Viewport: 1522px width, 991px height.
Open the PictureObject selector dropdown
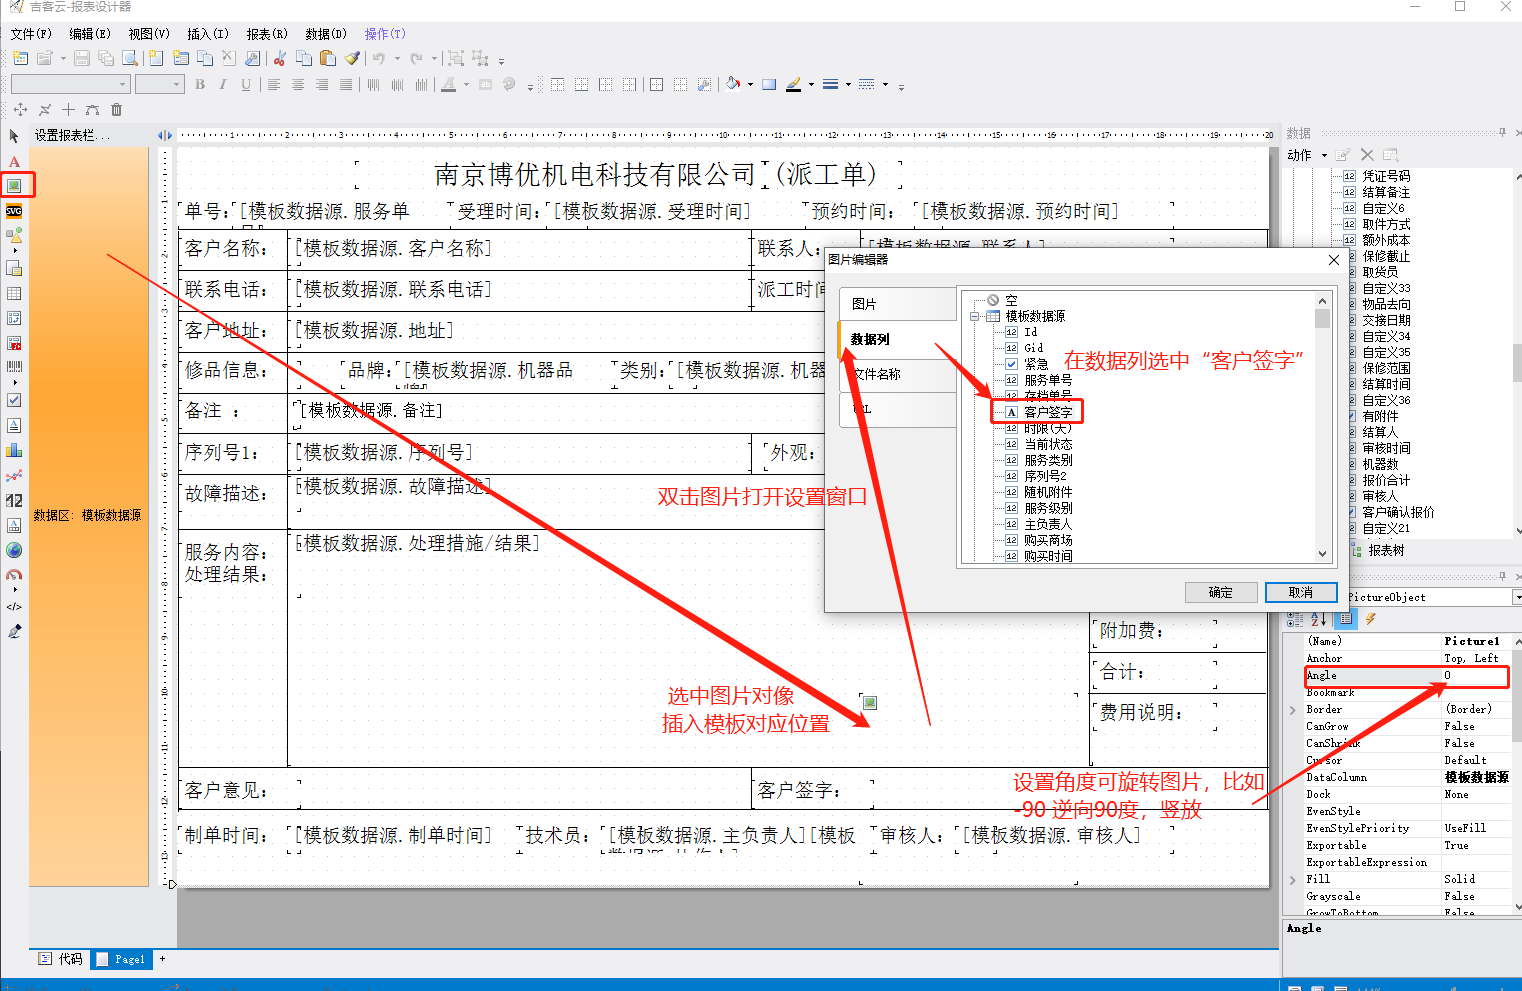[x=1516, y=597]
